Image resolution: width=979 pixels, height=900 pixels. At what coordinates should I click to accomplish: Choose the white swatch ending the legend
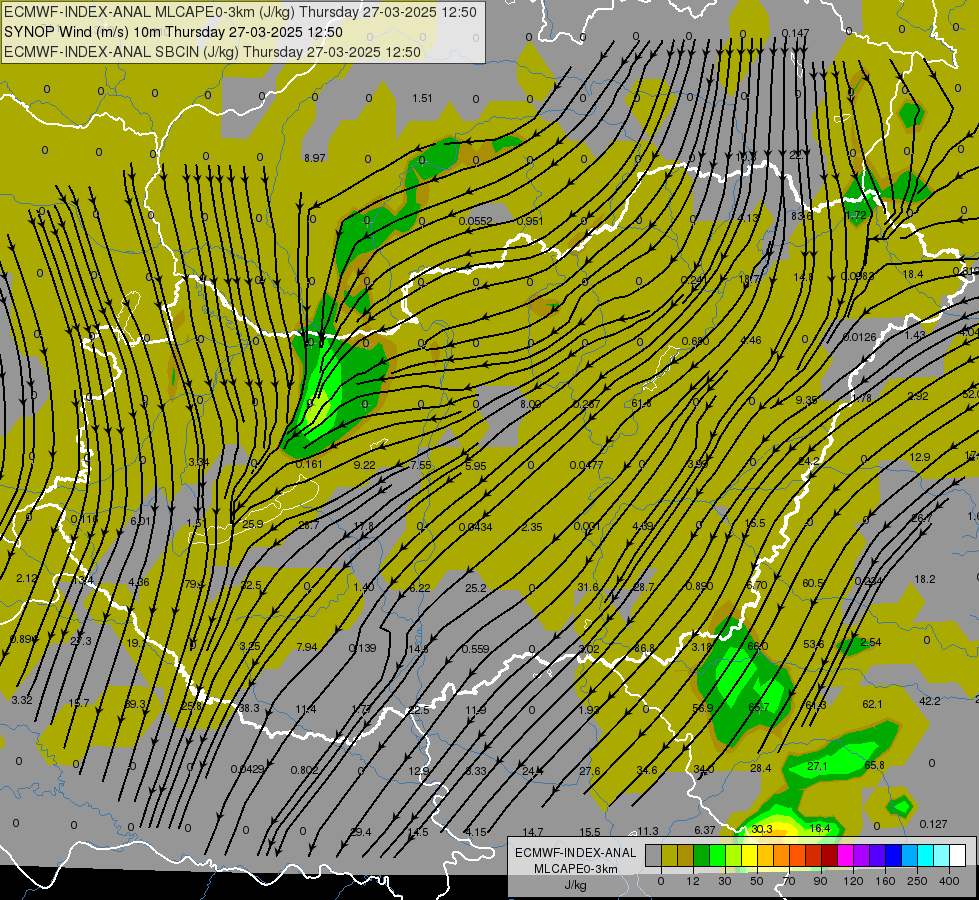(958, 856)
